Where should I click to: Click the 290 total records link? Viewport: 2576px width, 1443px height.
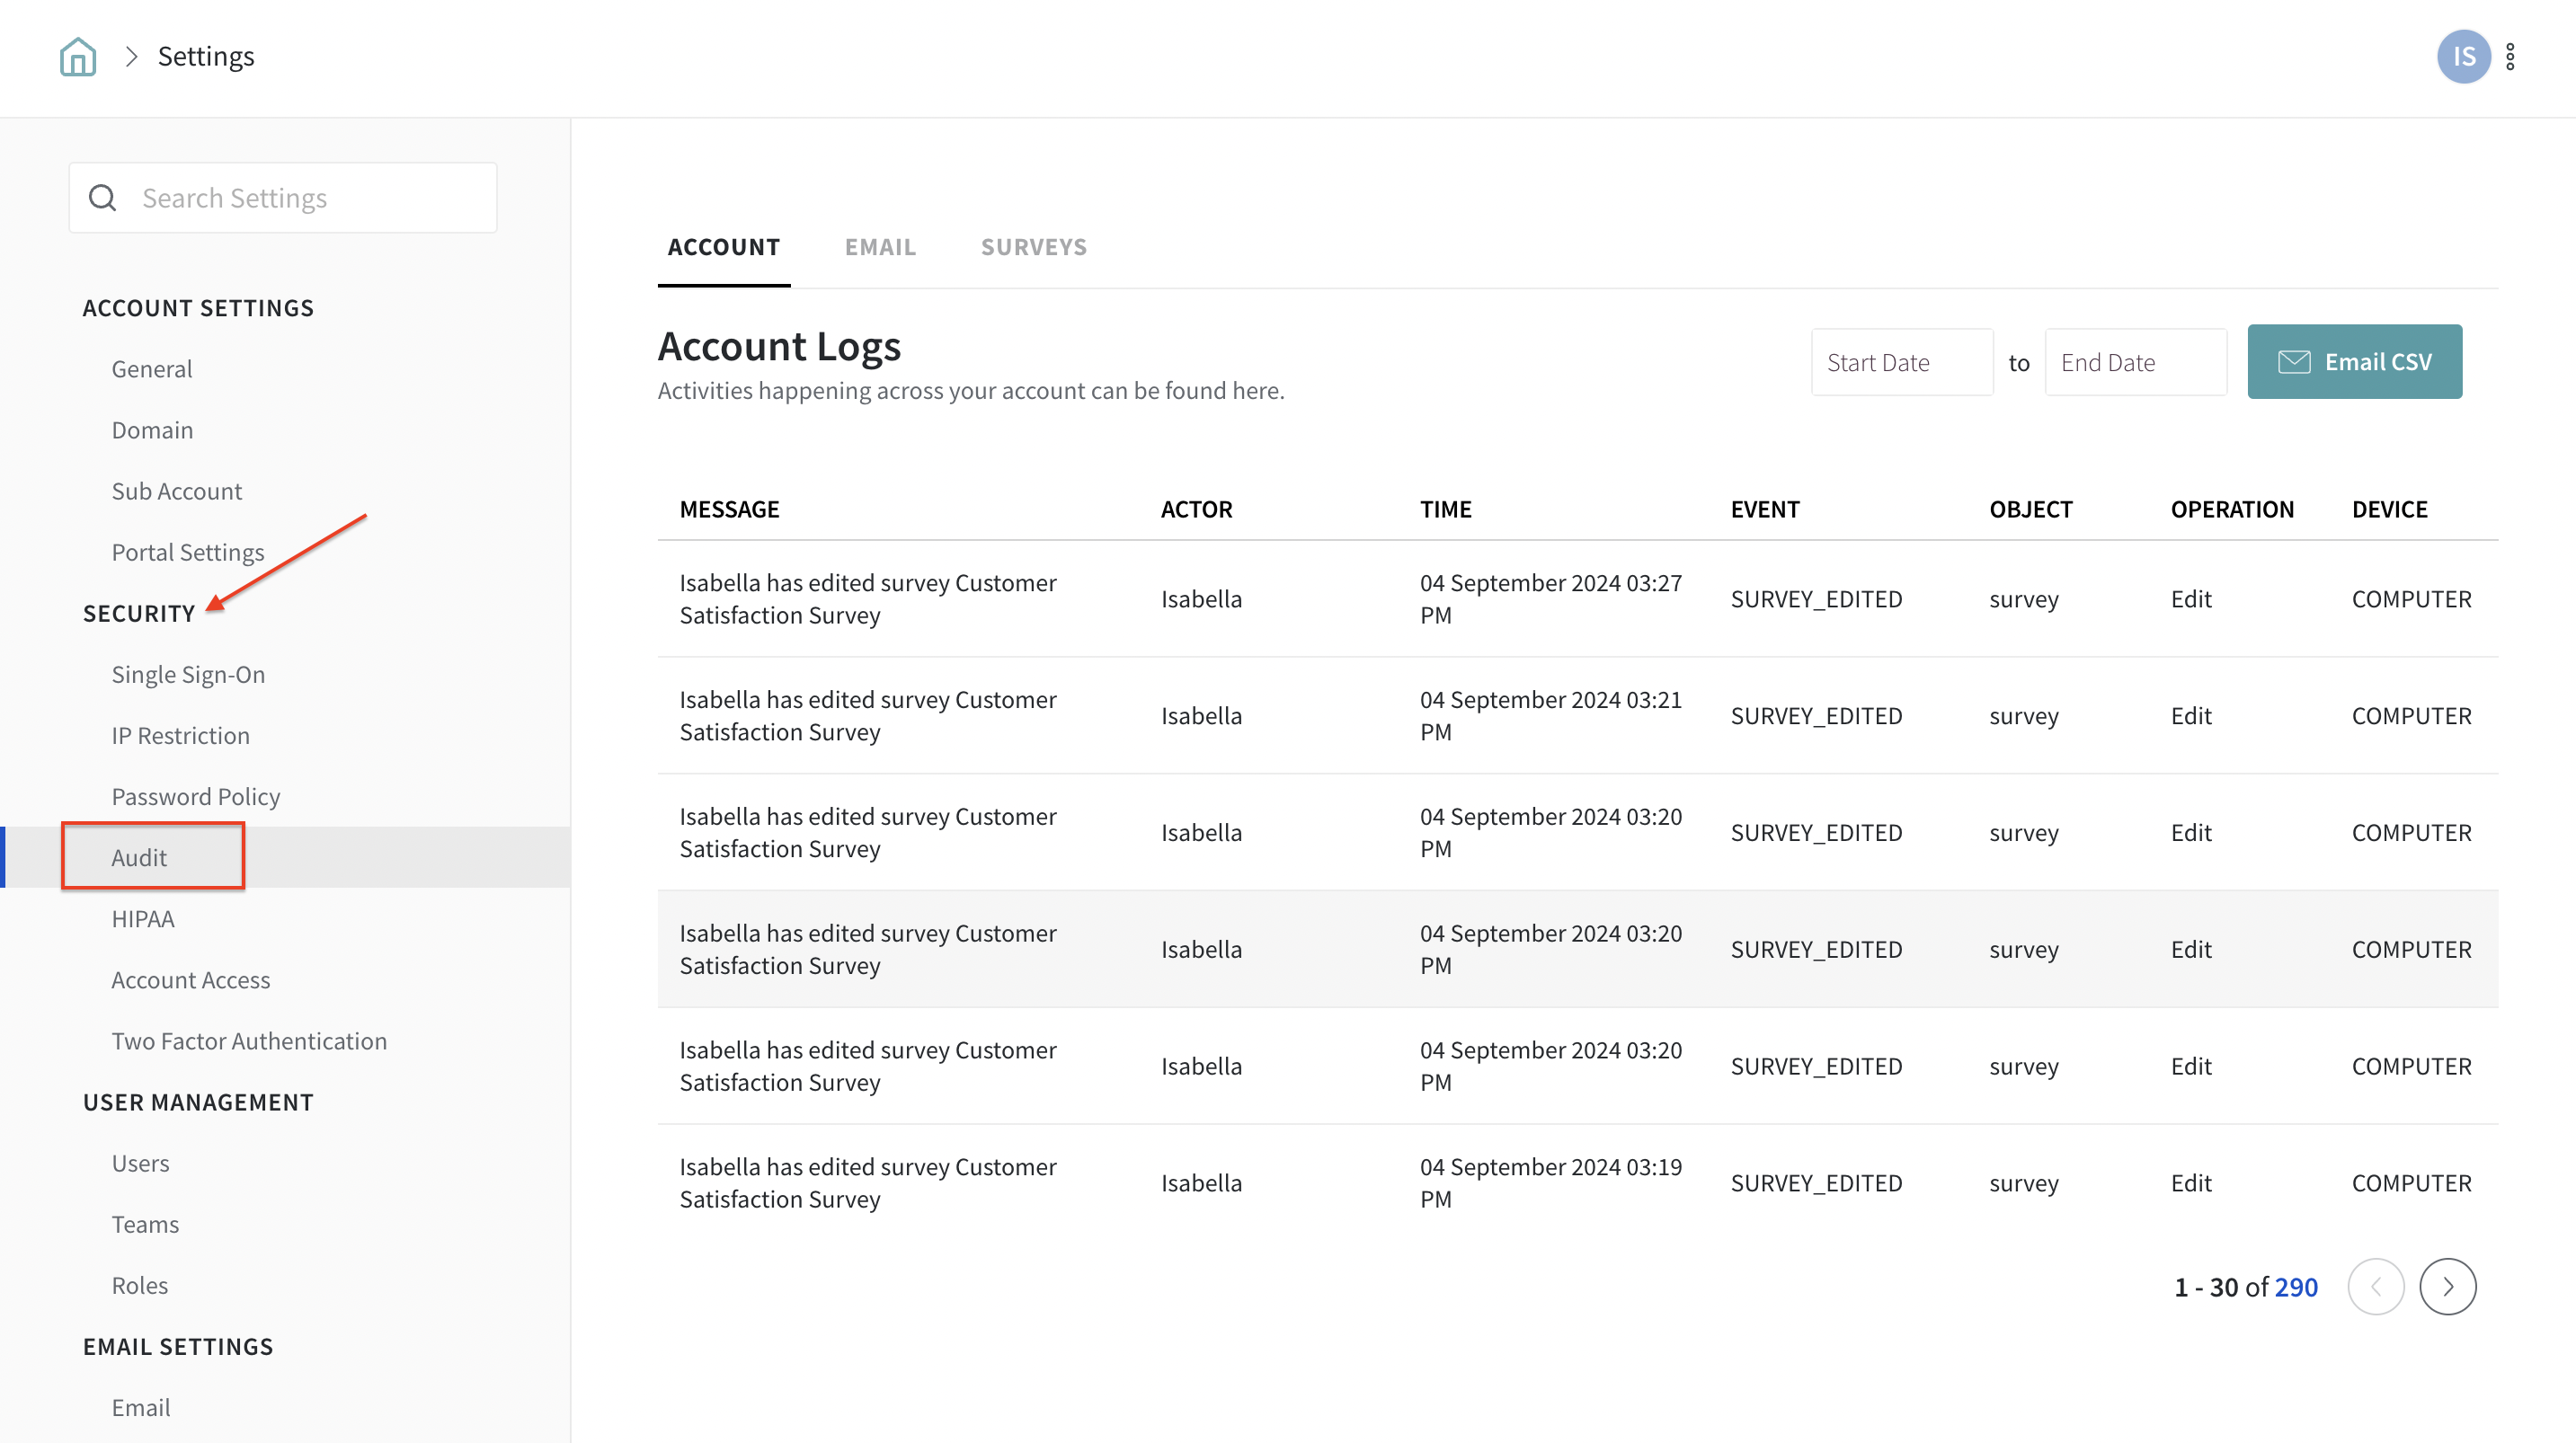(2295, 1287)
